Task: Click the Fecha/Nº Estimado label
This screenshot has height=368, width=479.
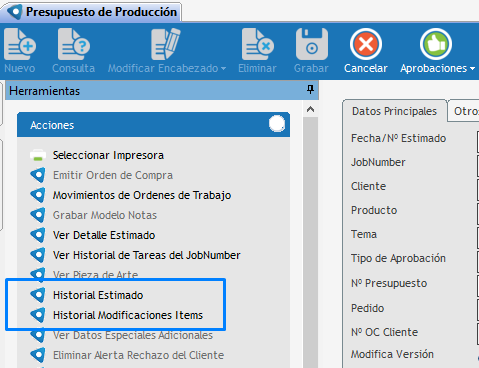Action: click(398, 138)
